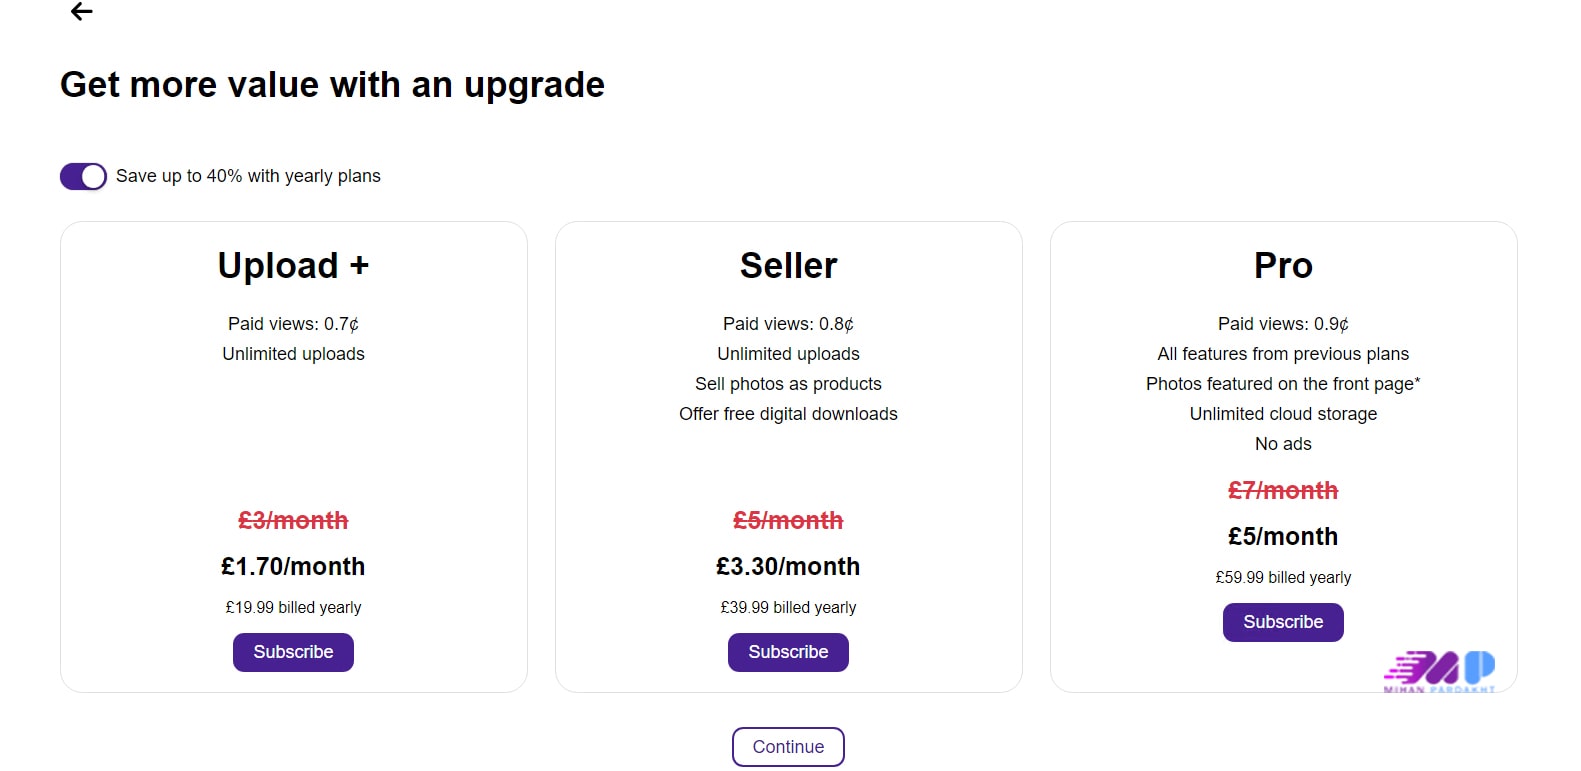Toggle the yearly plans savings switch

pyautogui.click(x=83, y=177)
